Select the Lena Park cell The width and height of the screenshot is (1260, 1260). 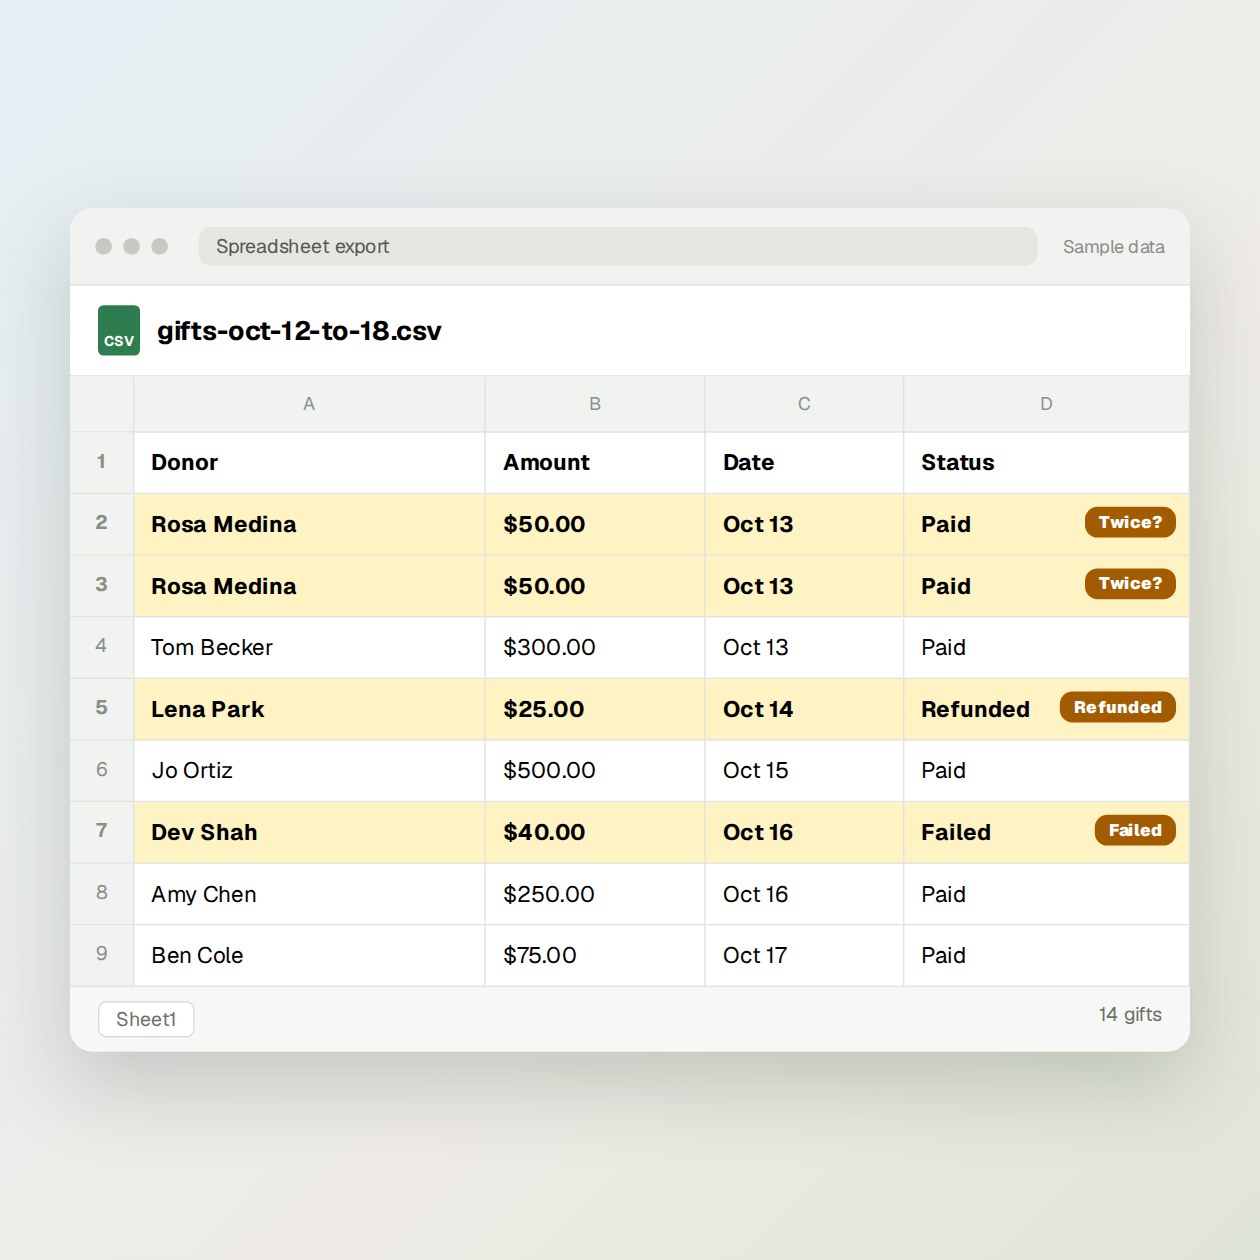(x=309, y=709)
